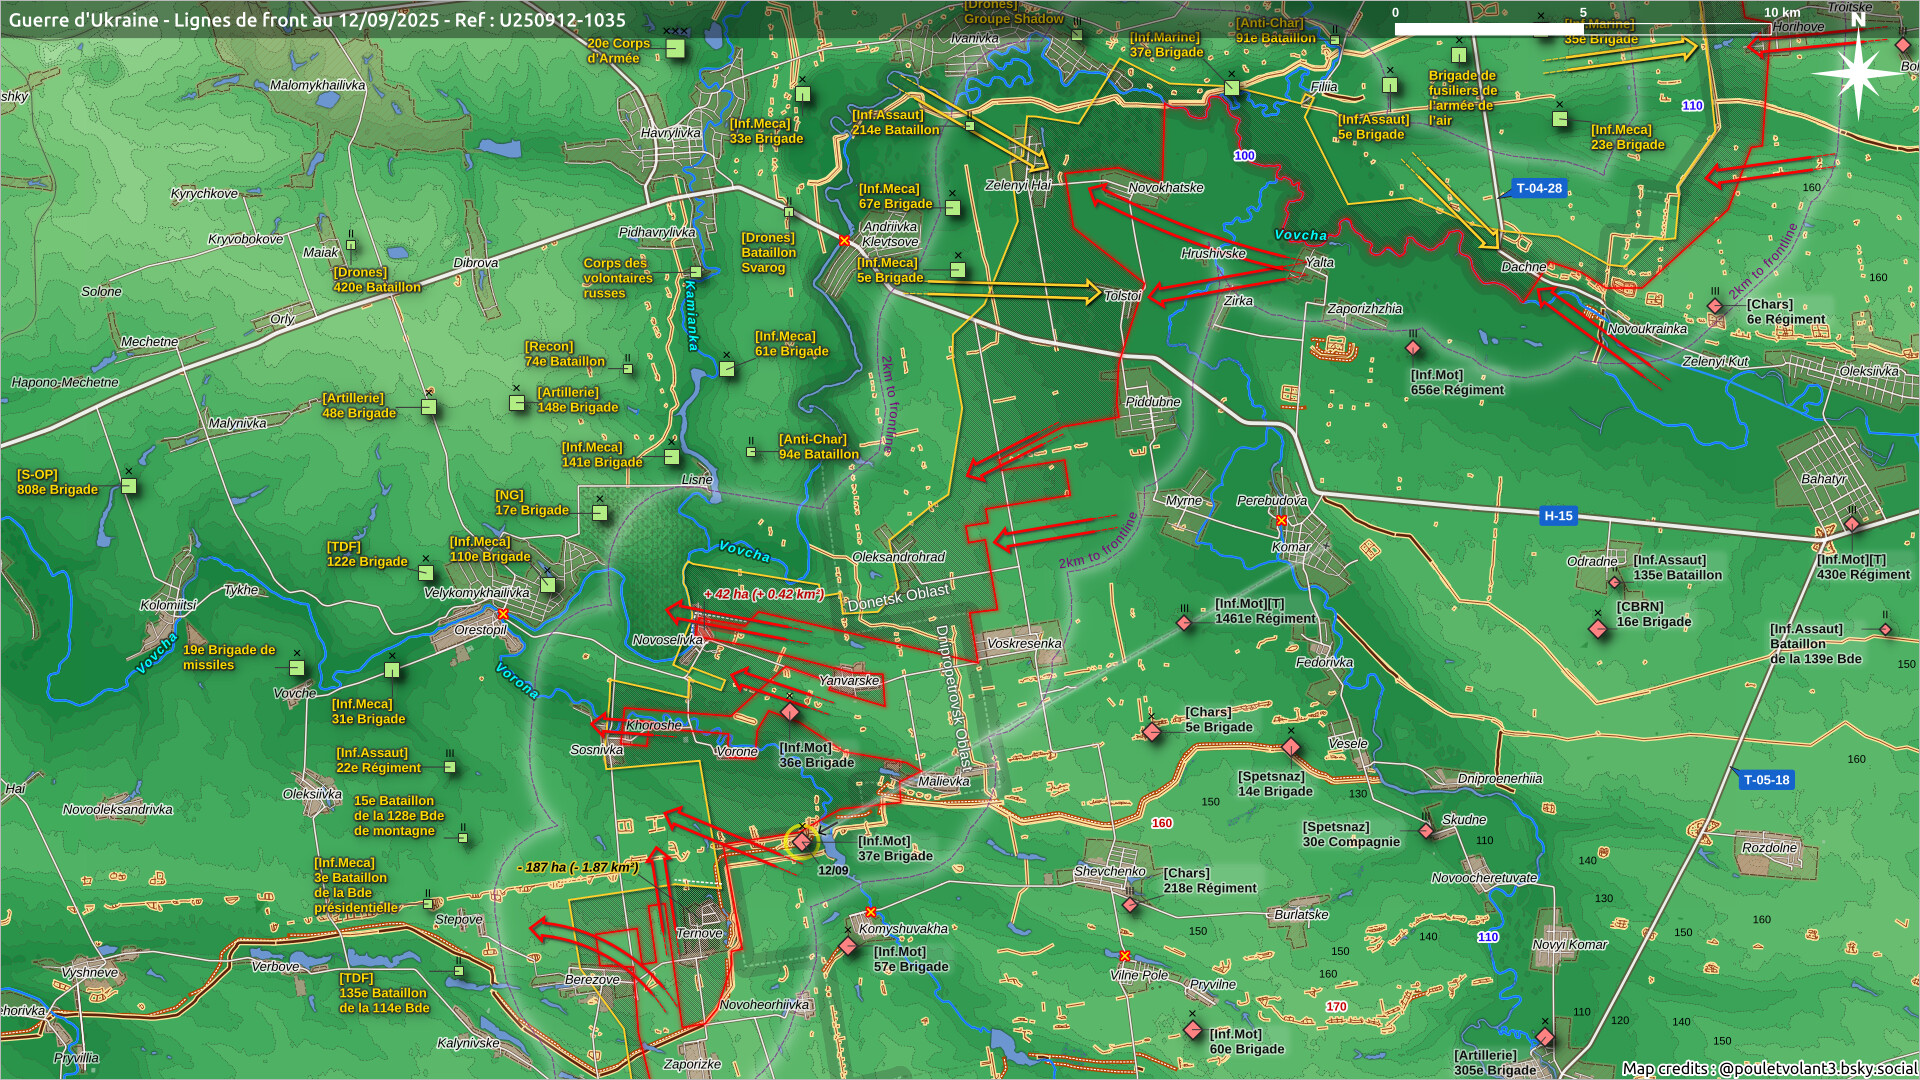Click the 17e Brigade NG green square
The image size is (1920, 1080).
click(599, 513)
